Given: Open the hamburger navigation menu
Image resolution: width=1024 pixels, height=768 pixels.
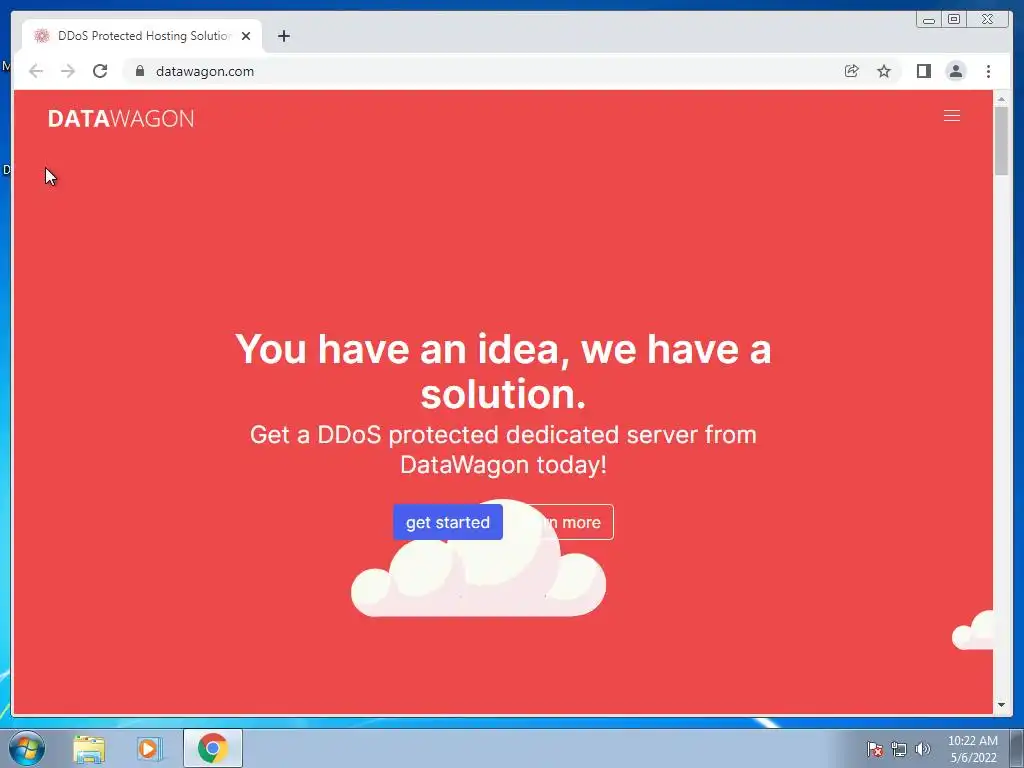Looking at the screenshot, I should 952,116.
